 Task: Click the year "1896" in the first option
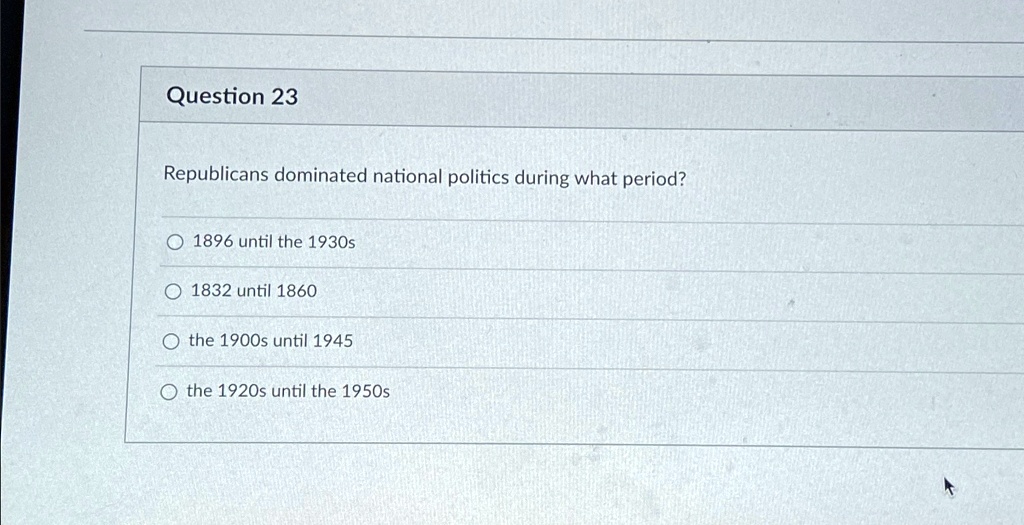click(213, 242)
